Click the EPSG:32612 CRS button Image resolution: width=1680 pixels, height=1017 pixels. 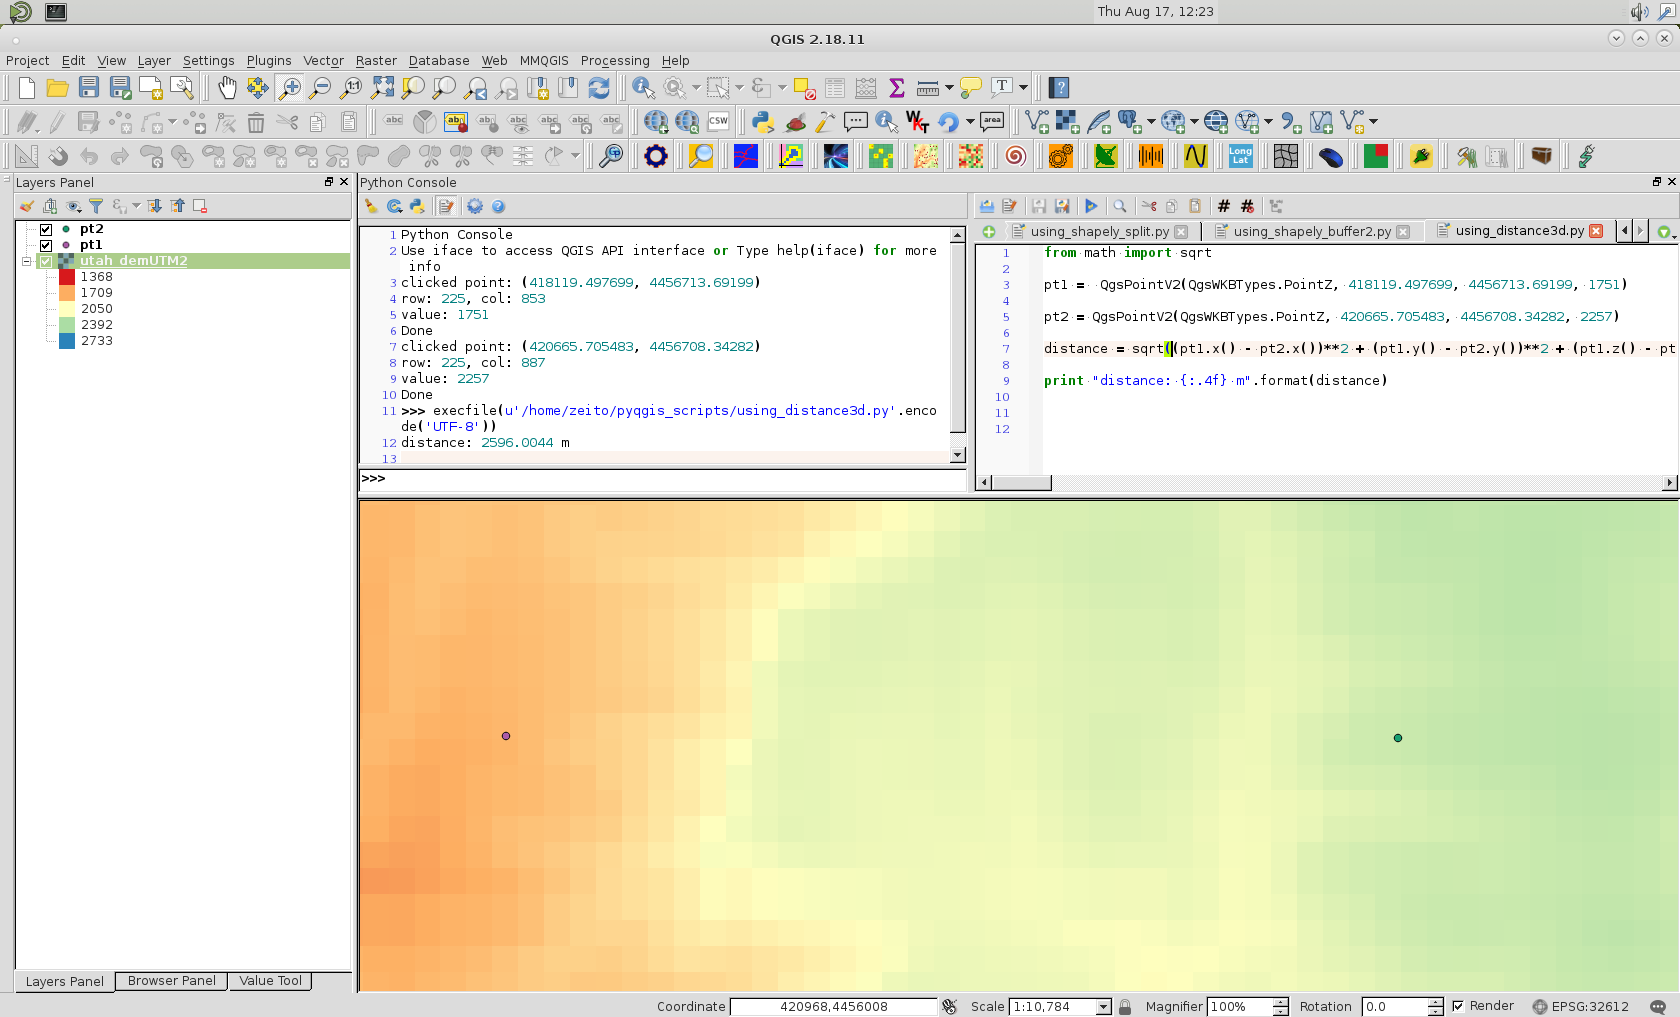click(1581, 1007)
